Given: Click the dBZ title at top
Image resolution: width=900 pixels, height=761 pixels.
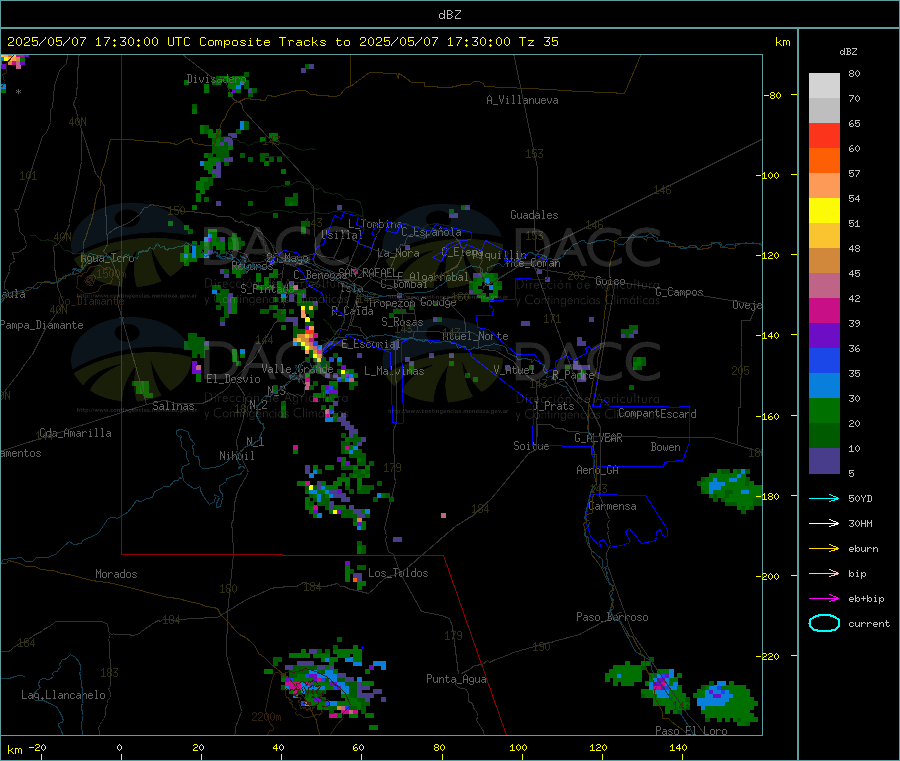Looking at the screenshot, I should [x=449, y=15].
